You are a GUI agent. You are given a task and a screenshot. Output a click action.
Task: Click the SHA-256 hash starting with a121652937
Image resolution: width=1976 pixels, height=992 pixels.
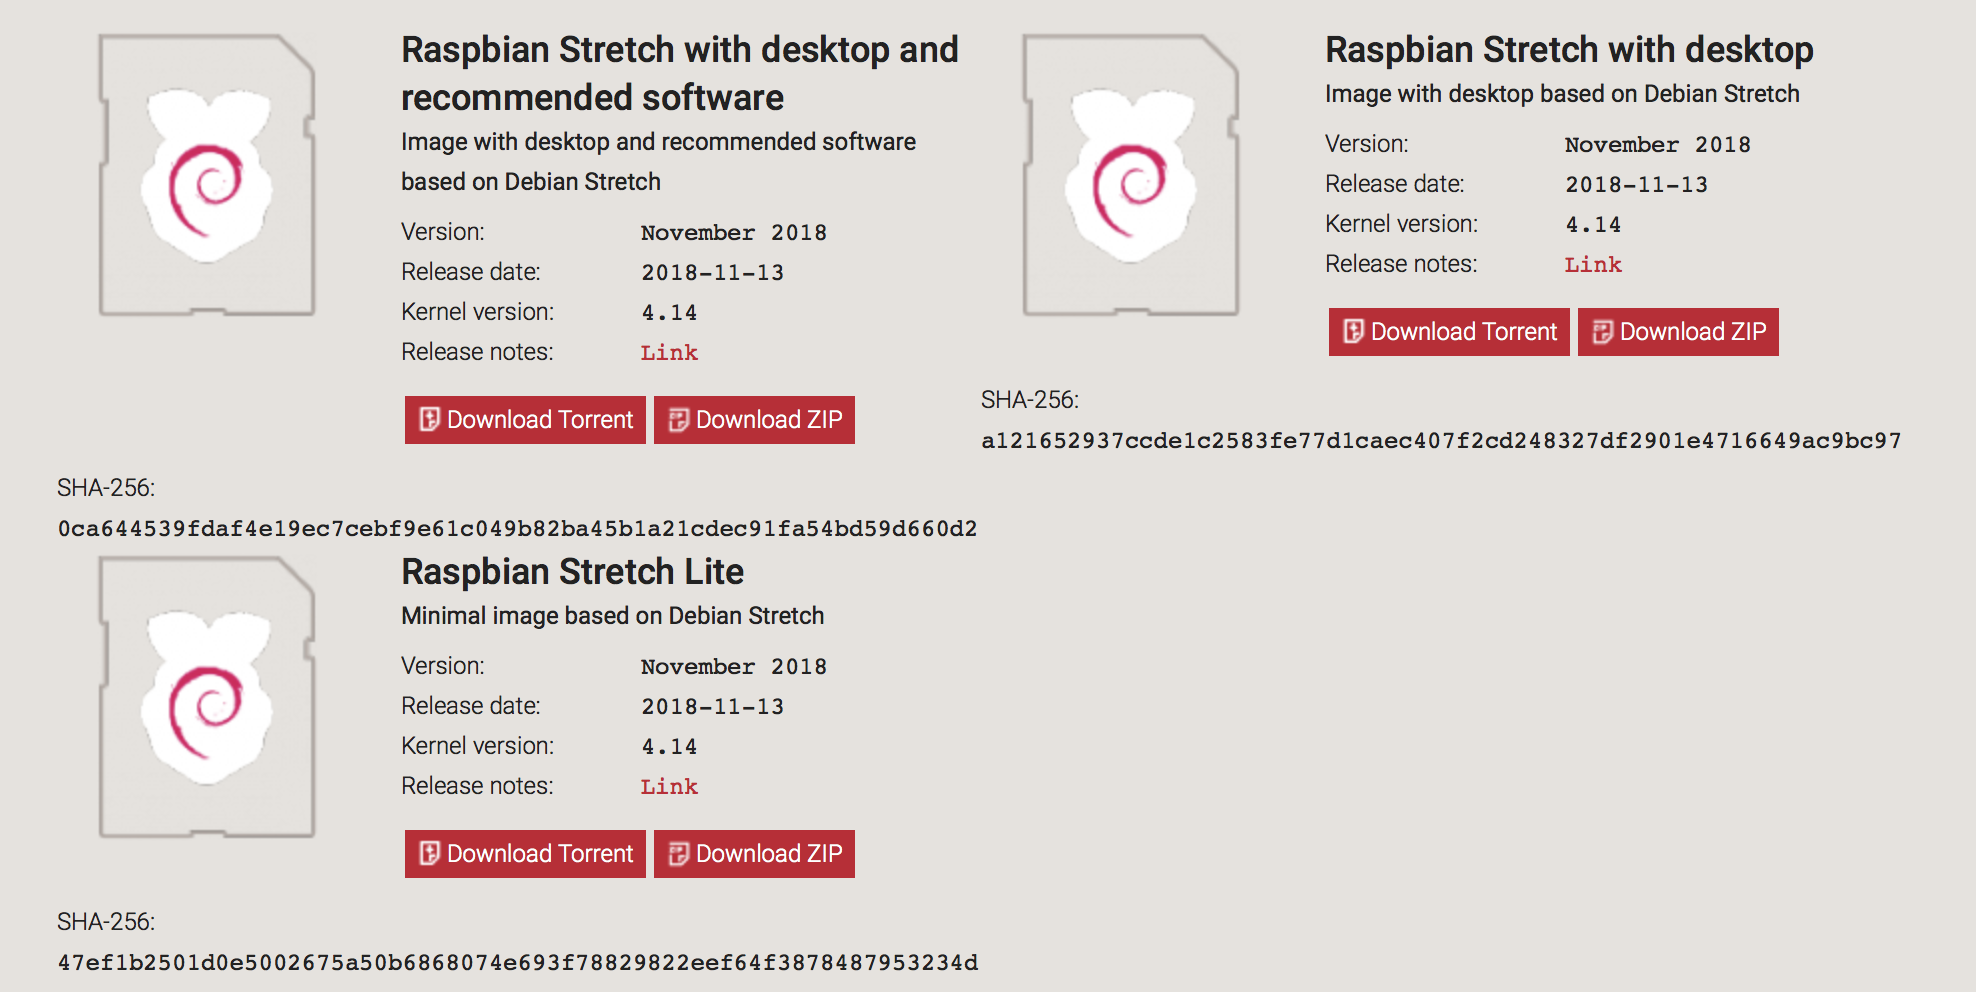[x=1441, y=441]
